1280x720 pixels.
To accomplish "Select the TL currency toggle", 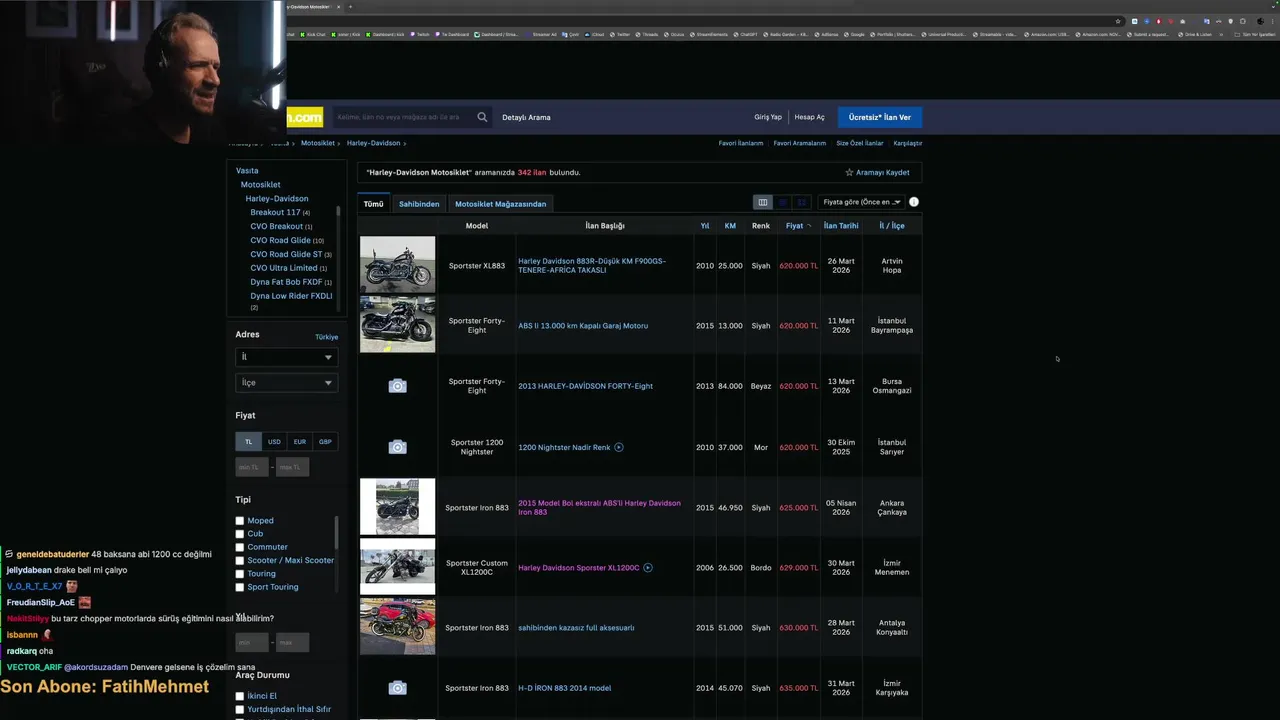I will pos(248,441).
